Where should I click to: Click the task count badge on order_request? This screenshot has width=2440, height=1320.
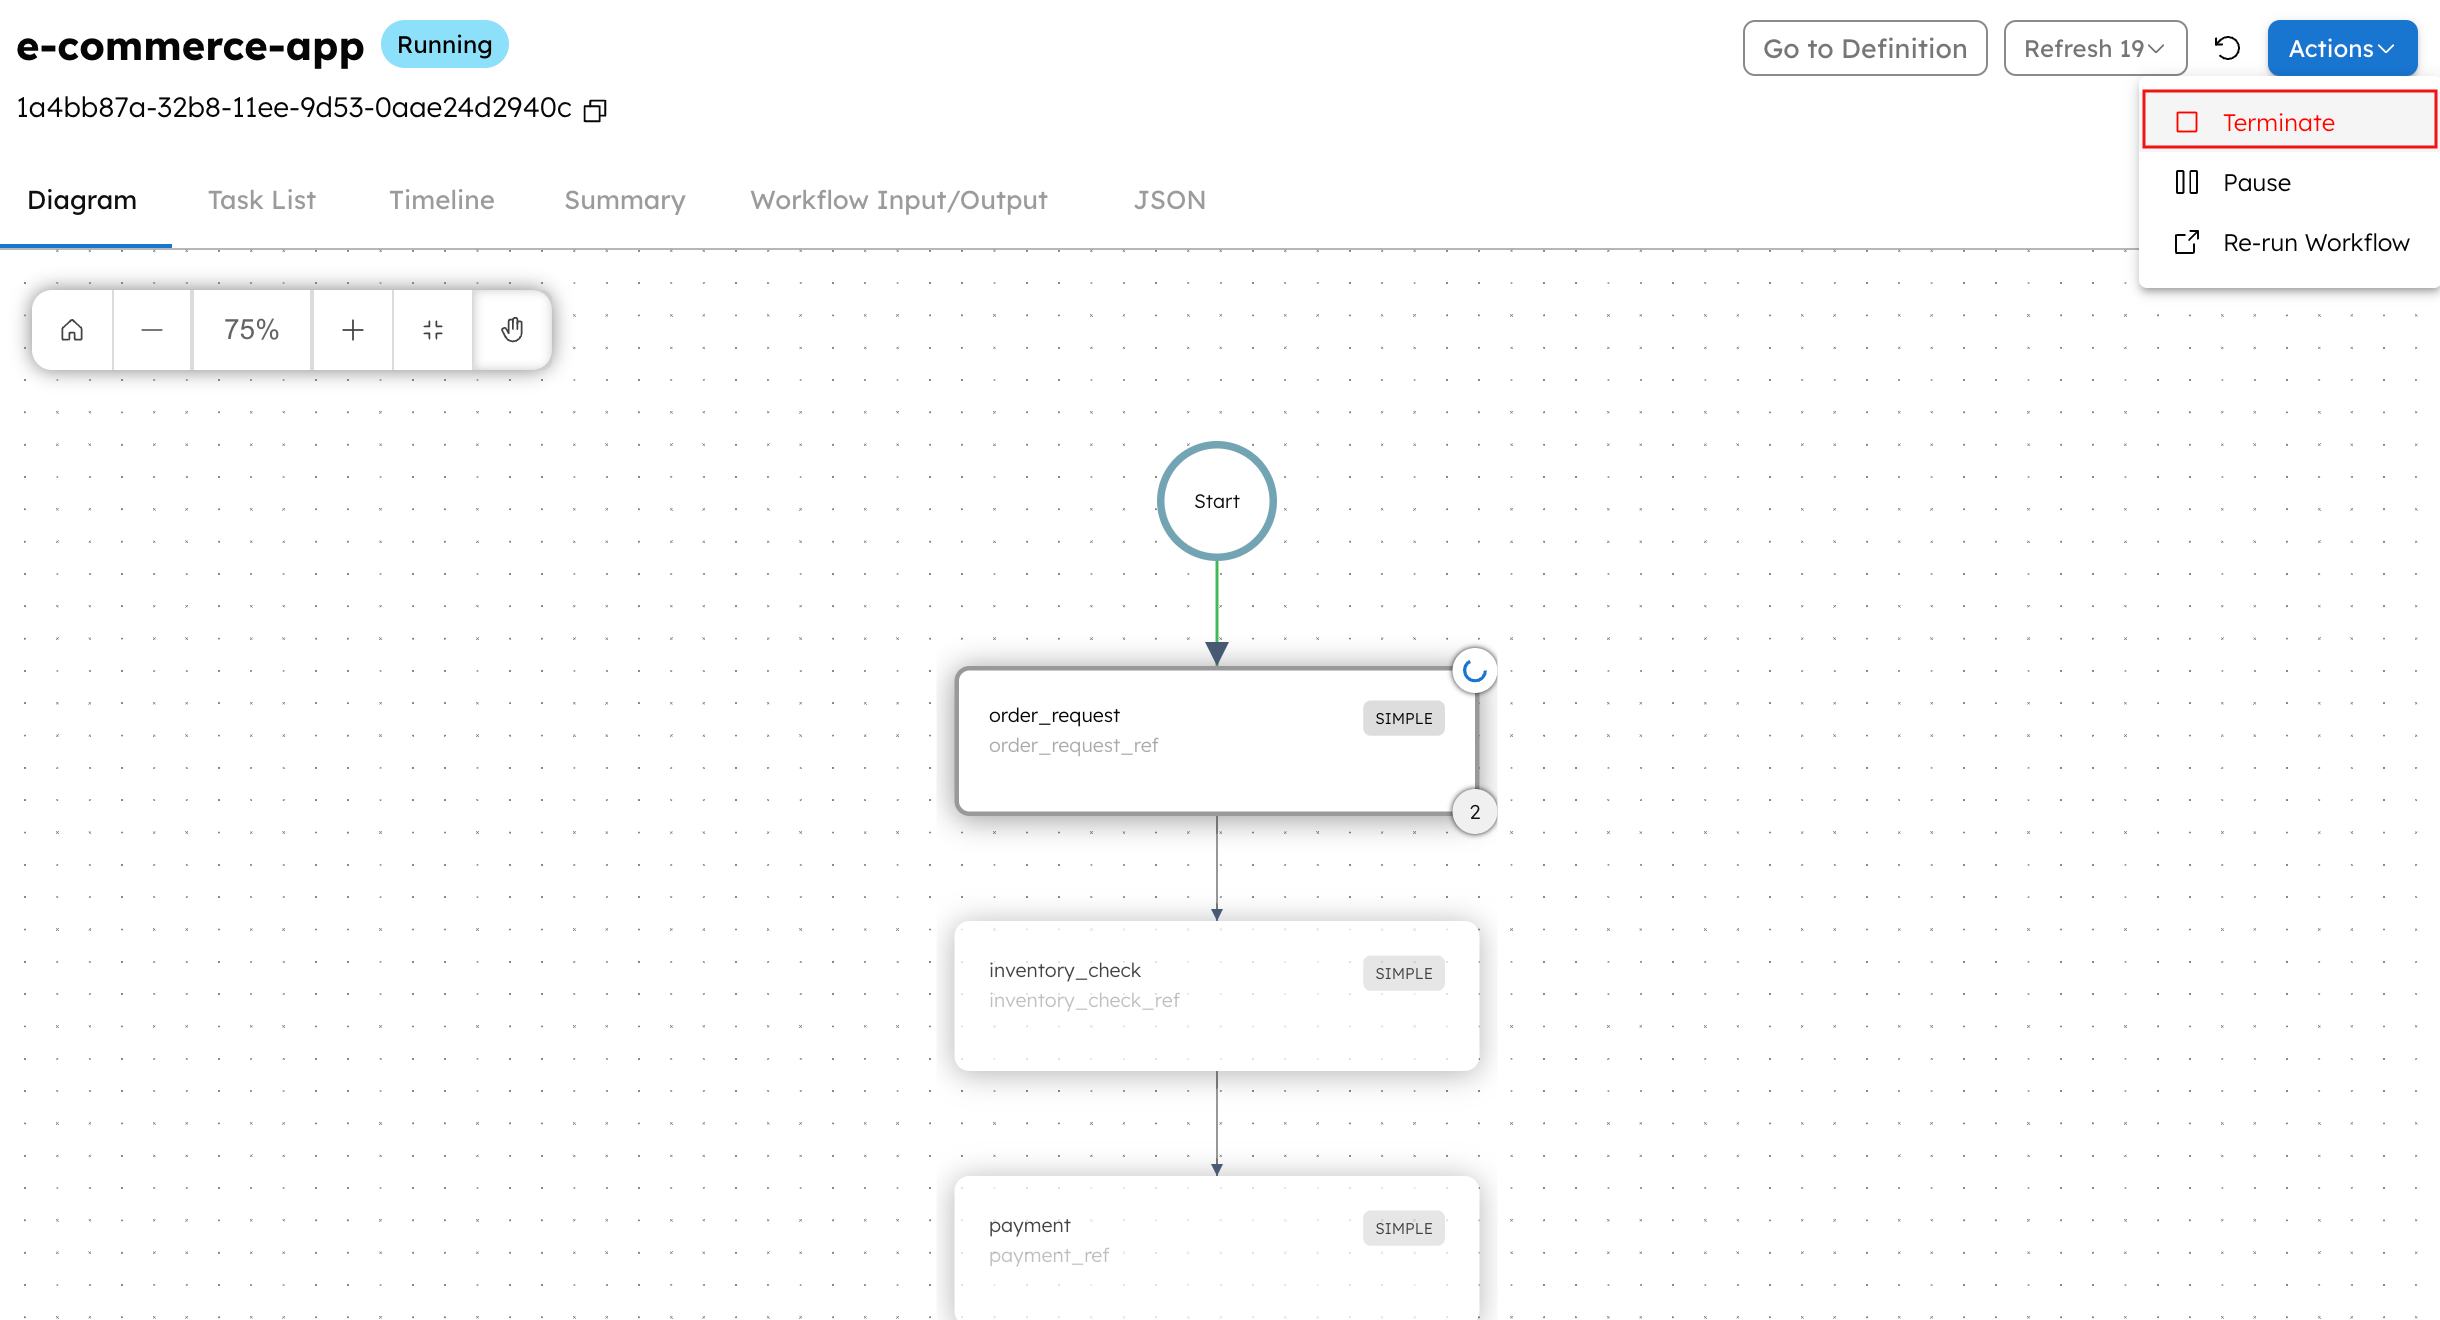pos(1474,811)
